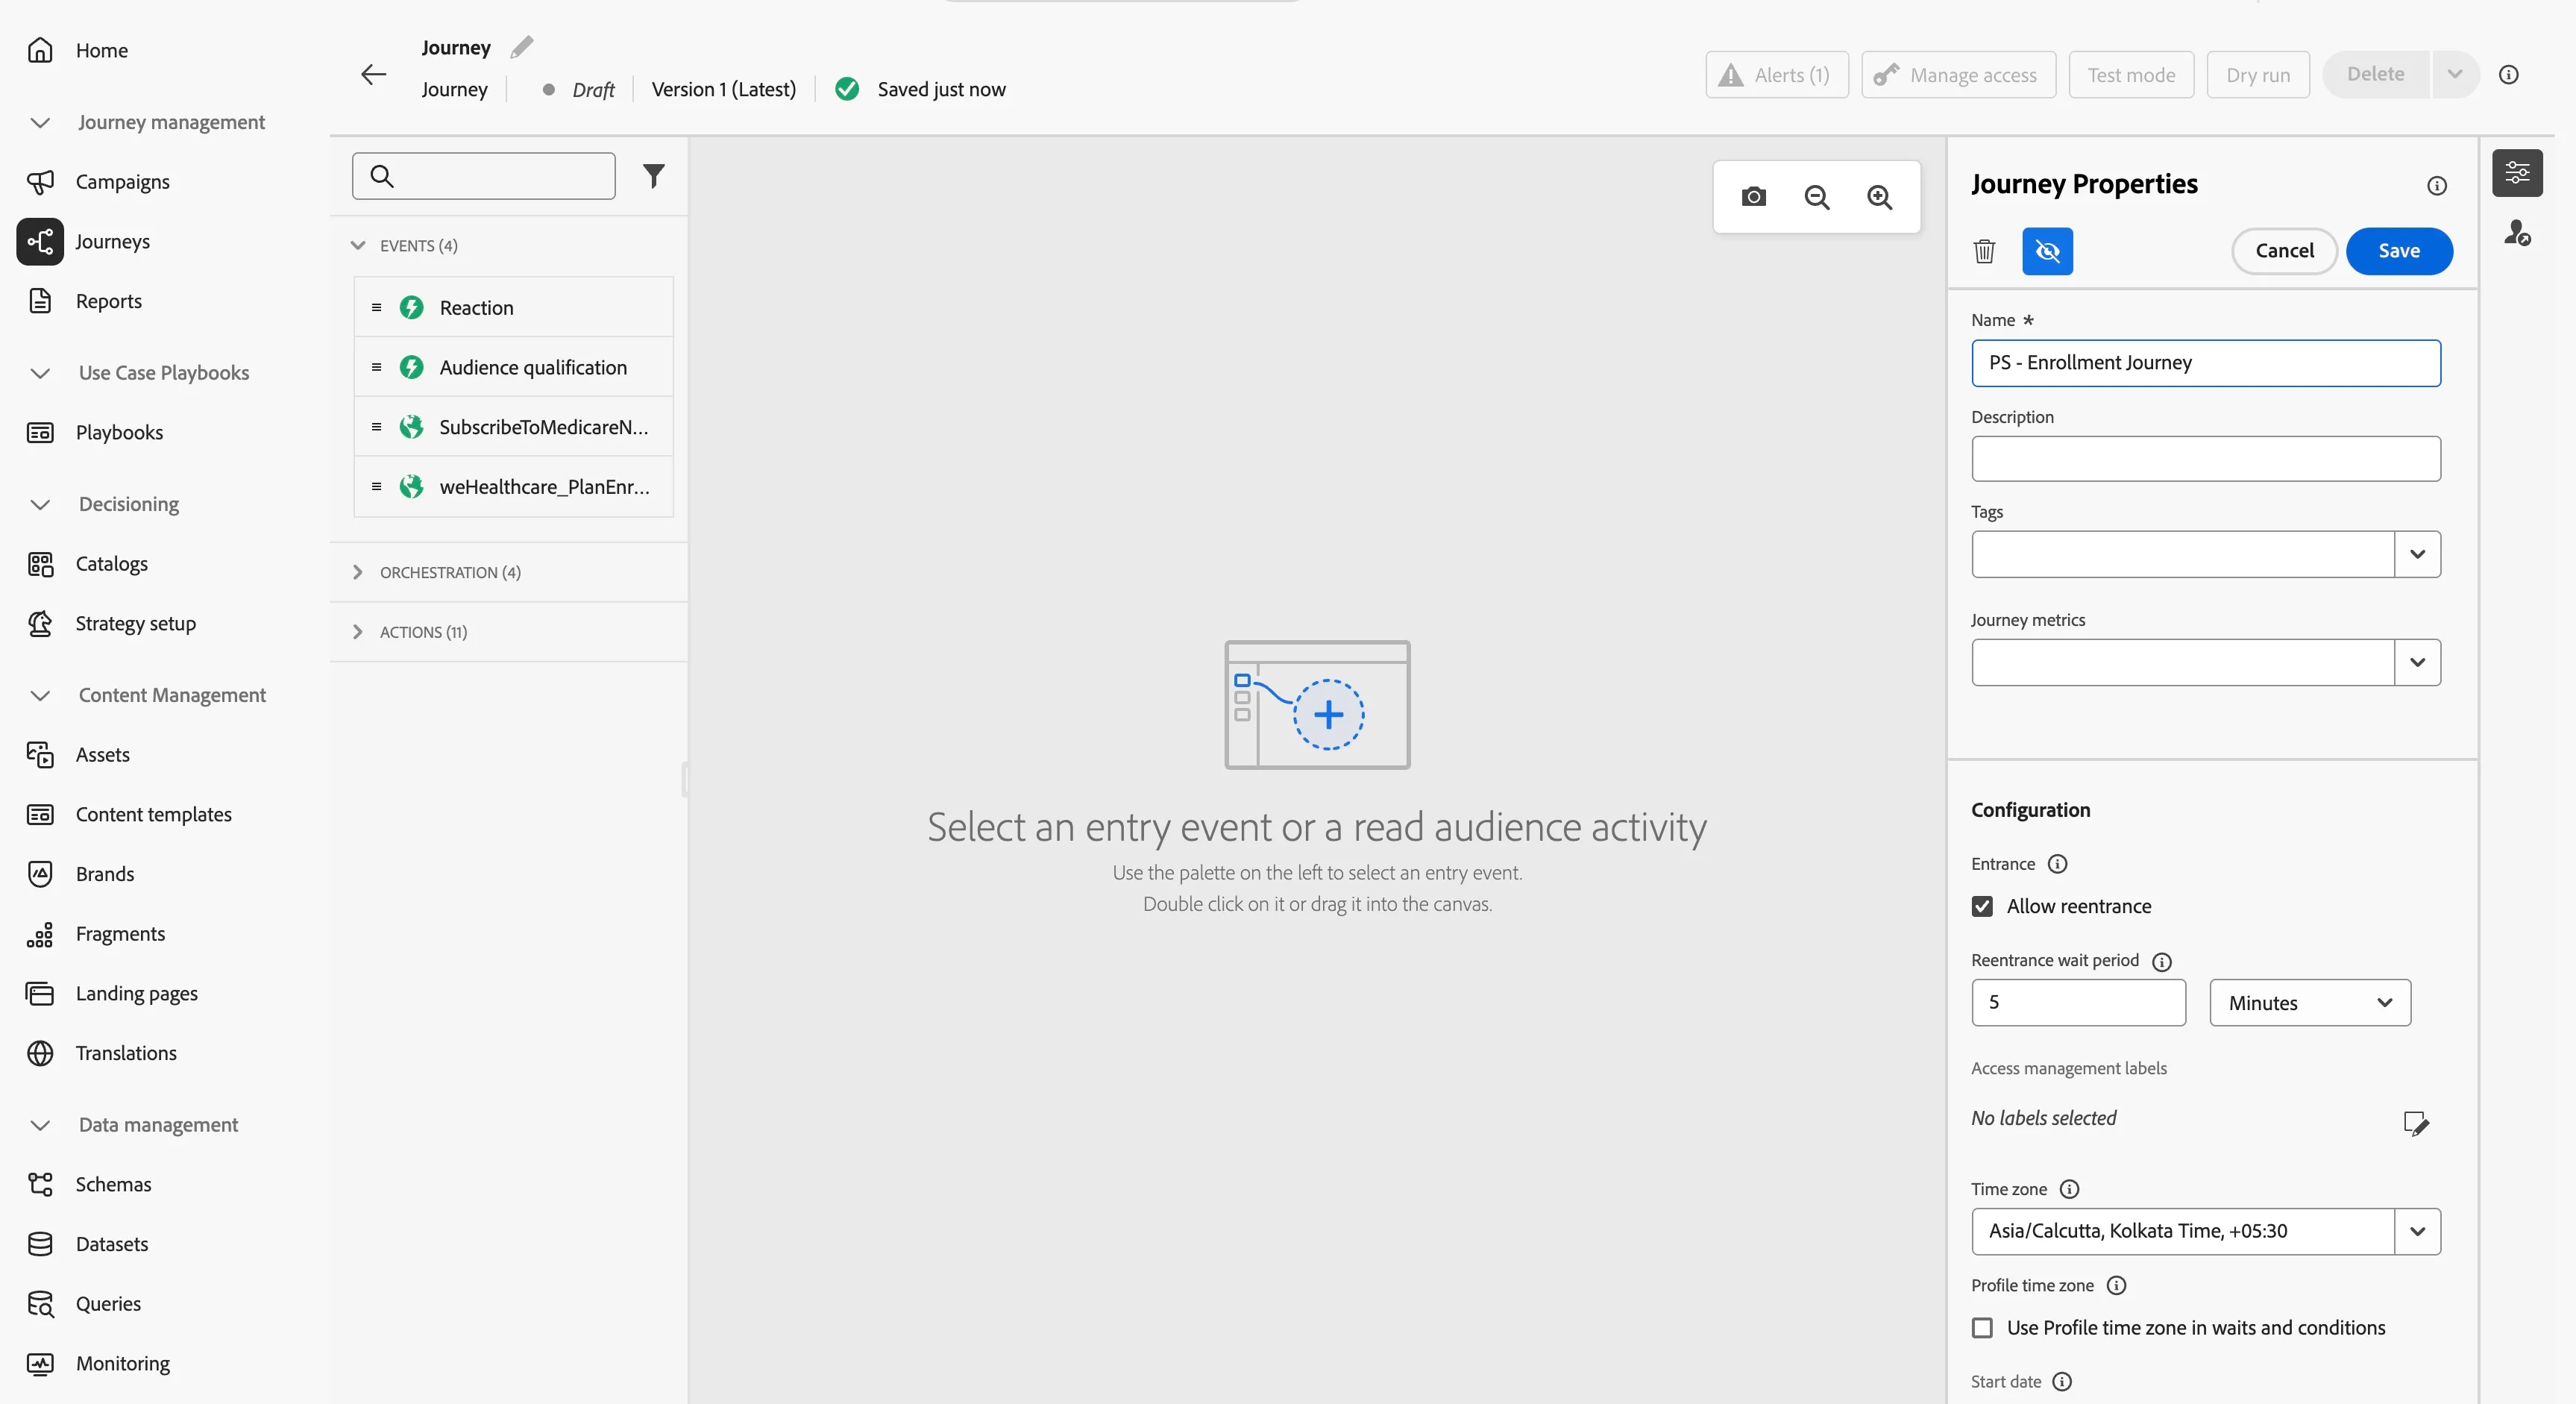This screenshot has width=2576, height=1404.
Task: Open Reports in the left navigation
Action: [108, 301]
